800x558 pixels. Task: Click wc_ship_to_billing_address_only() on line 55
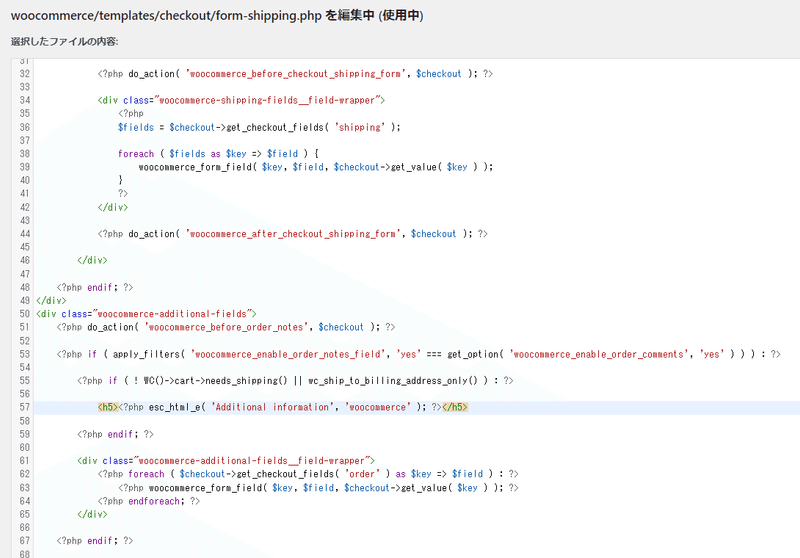click(x=392, y=381)
